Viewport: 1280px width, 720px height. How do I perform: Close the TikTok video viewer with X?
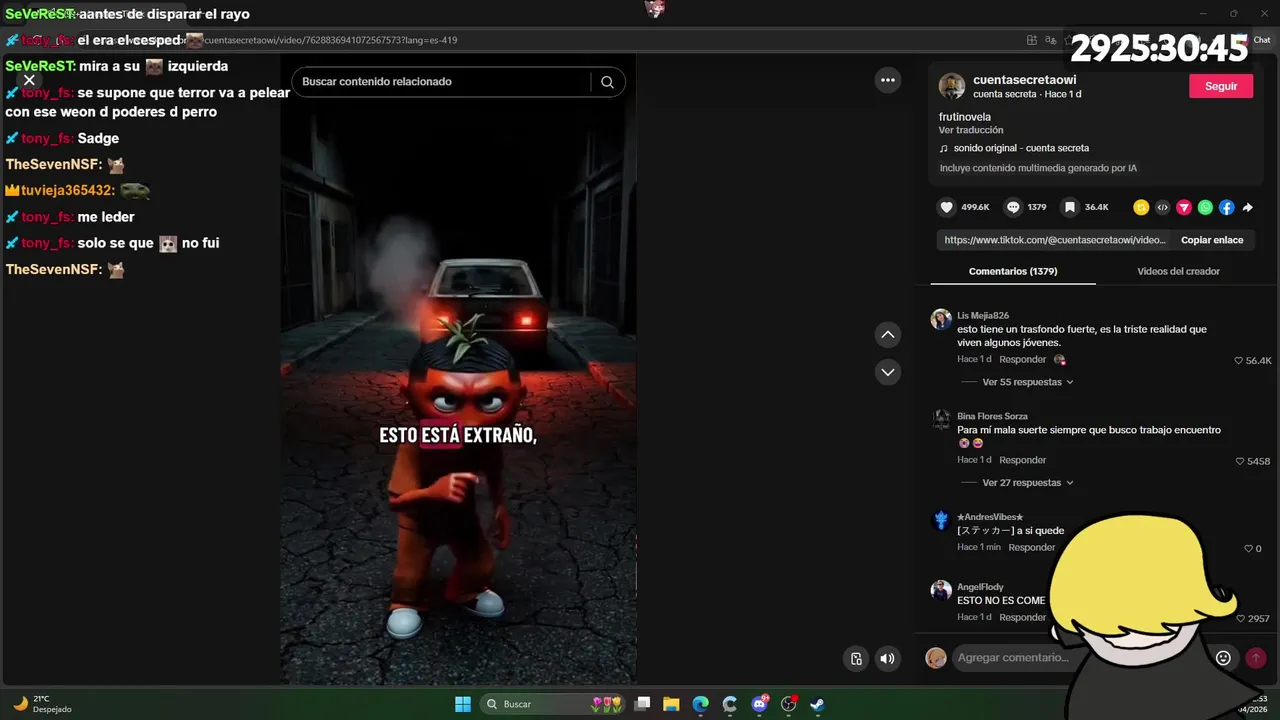coord(29,80)
